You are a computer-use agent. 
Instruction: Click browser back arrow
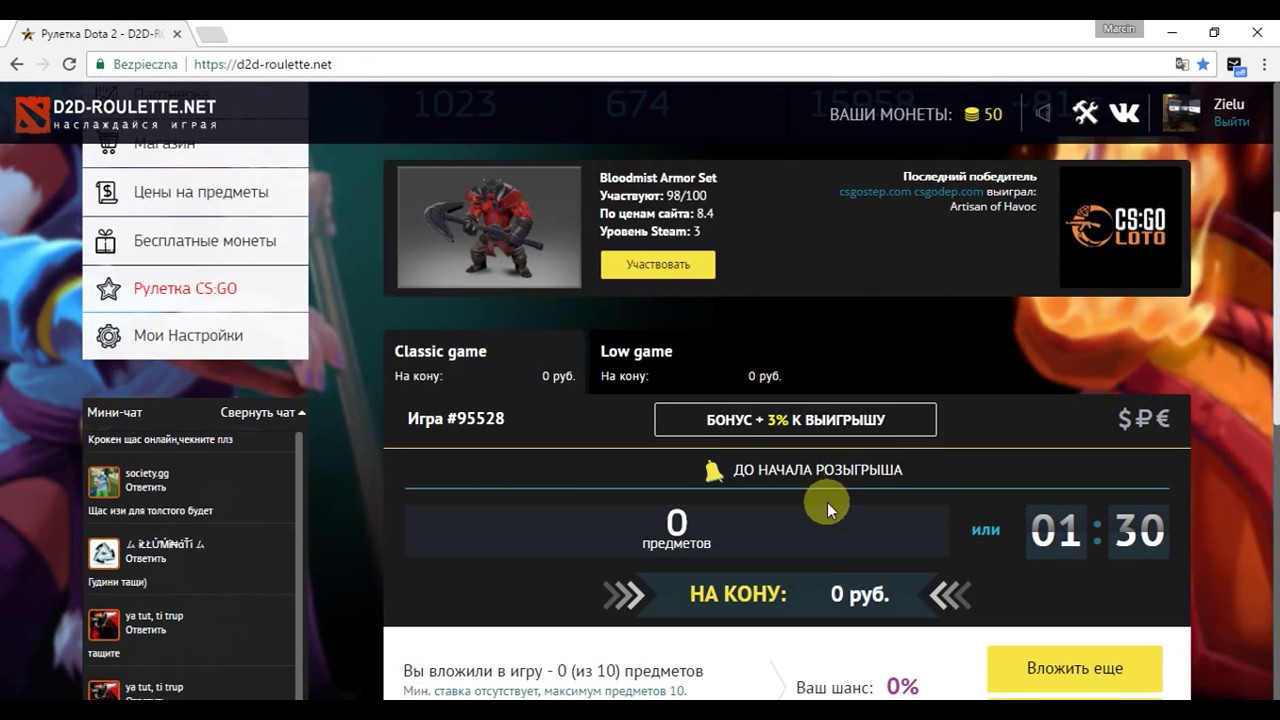click(17, 64)
